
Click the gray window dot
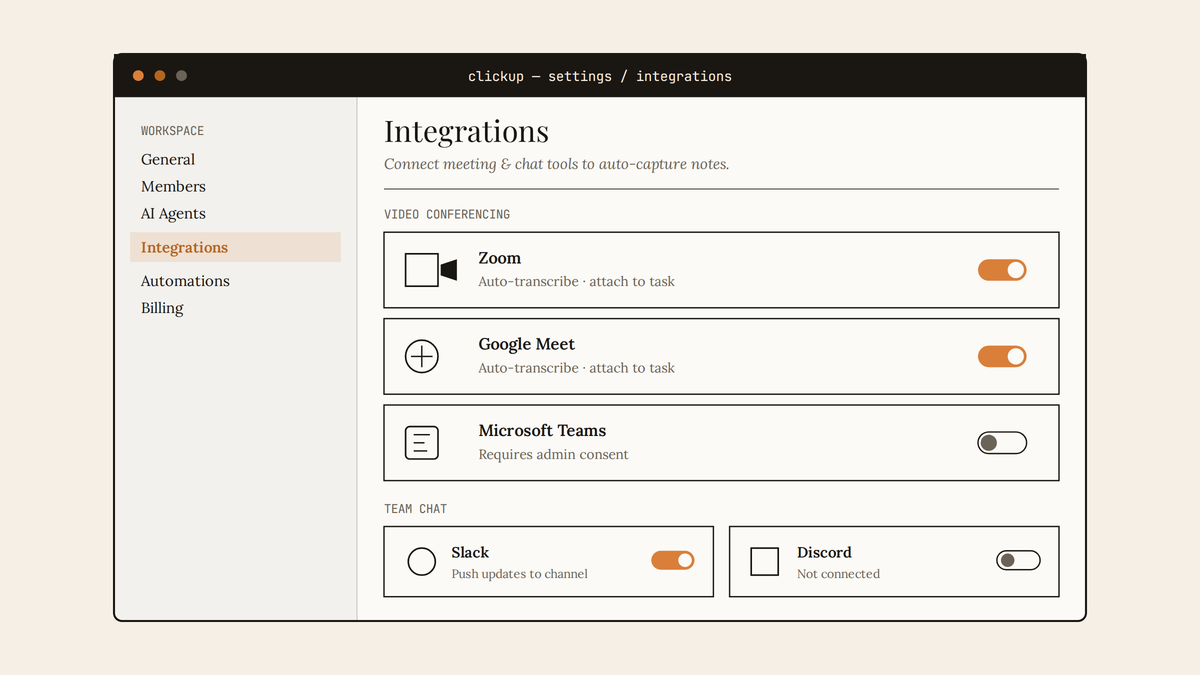click(x=181, y=76)
